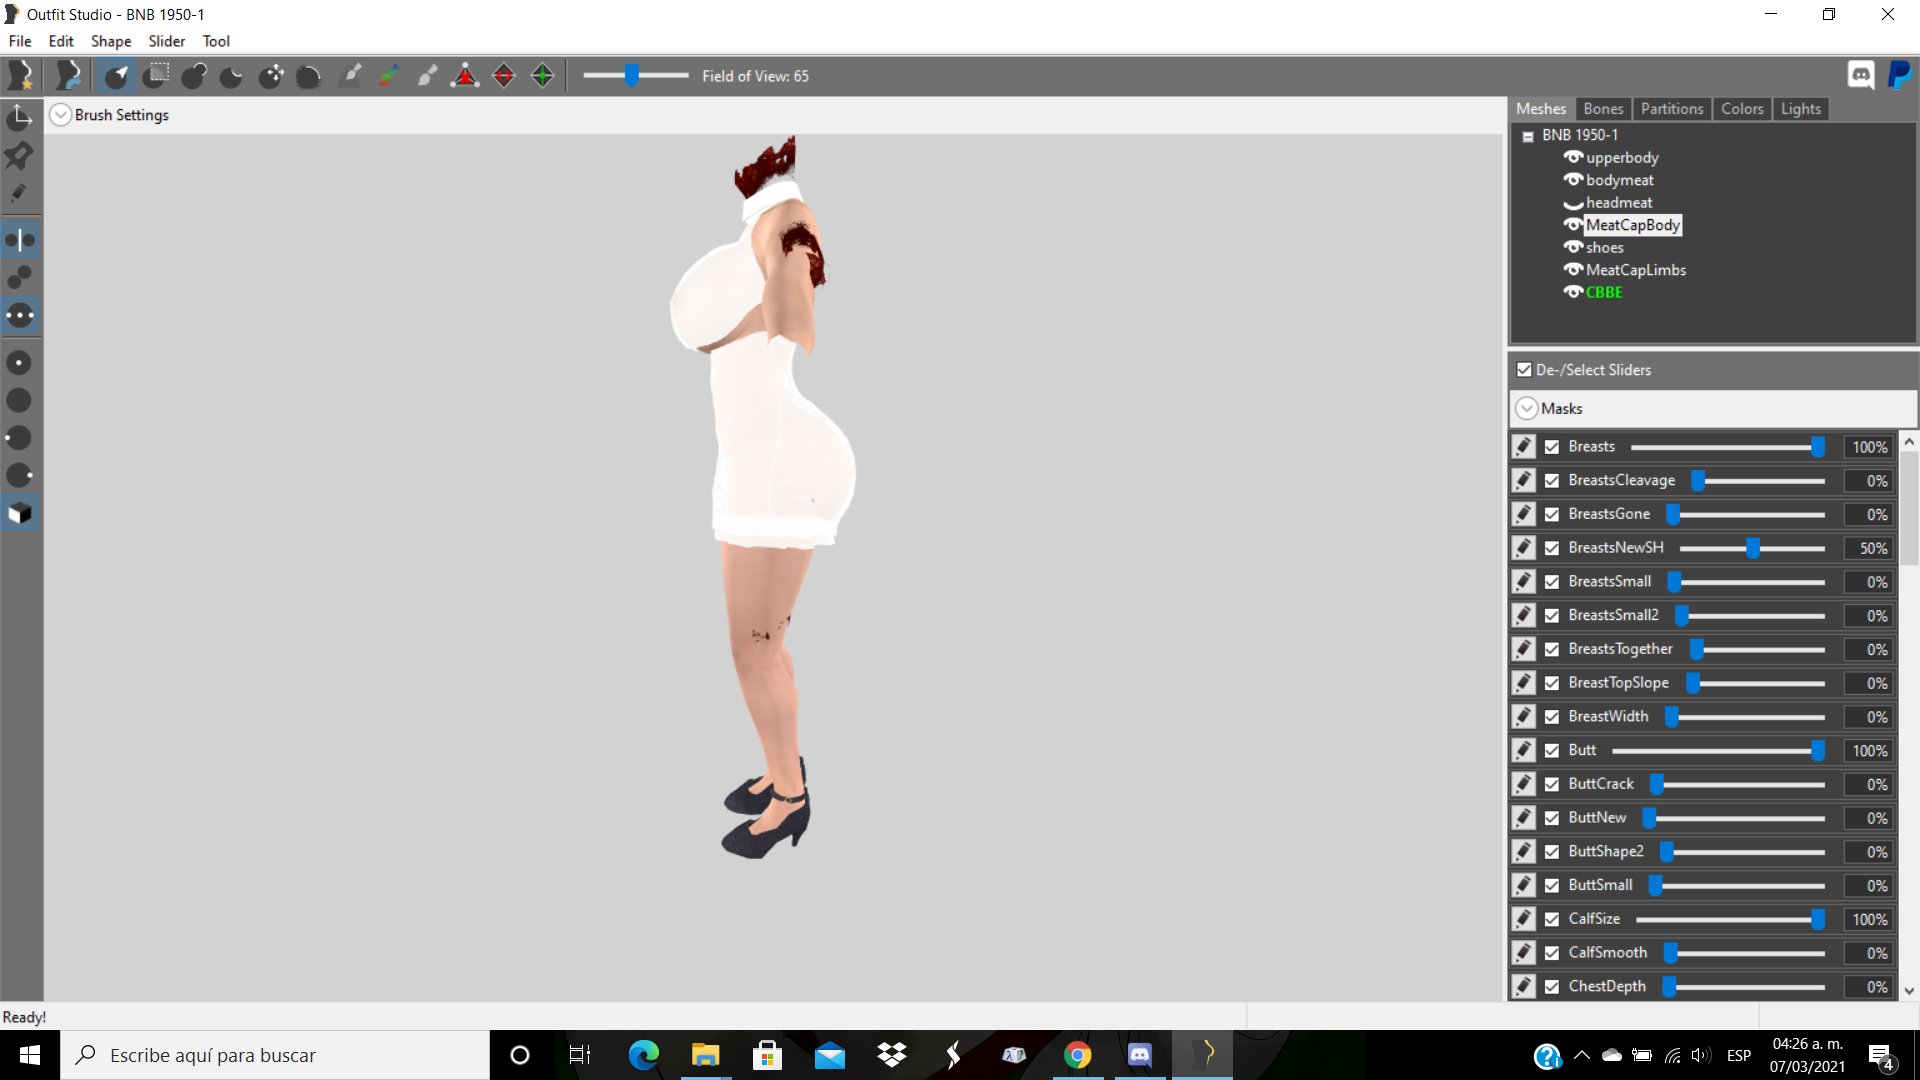Select the Color paint brush tool
Viewport: 1920px width, 1080px height.
(388, 76)
